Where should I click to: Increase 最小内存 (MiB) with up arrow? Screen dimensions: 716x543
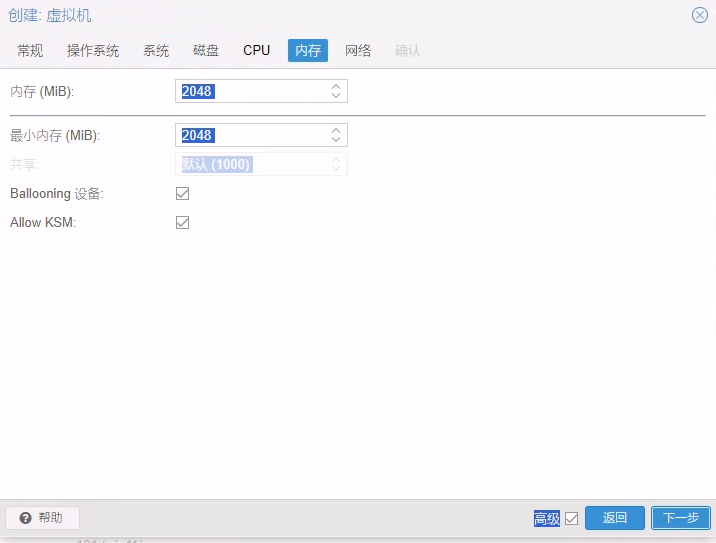(x=336, y=130)
